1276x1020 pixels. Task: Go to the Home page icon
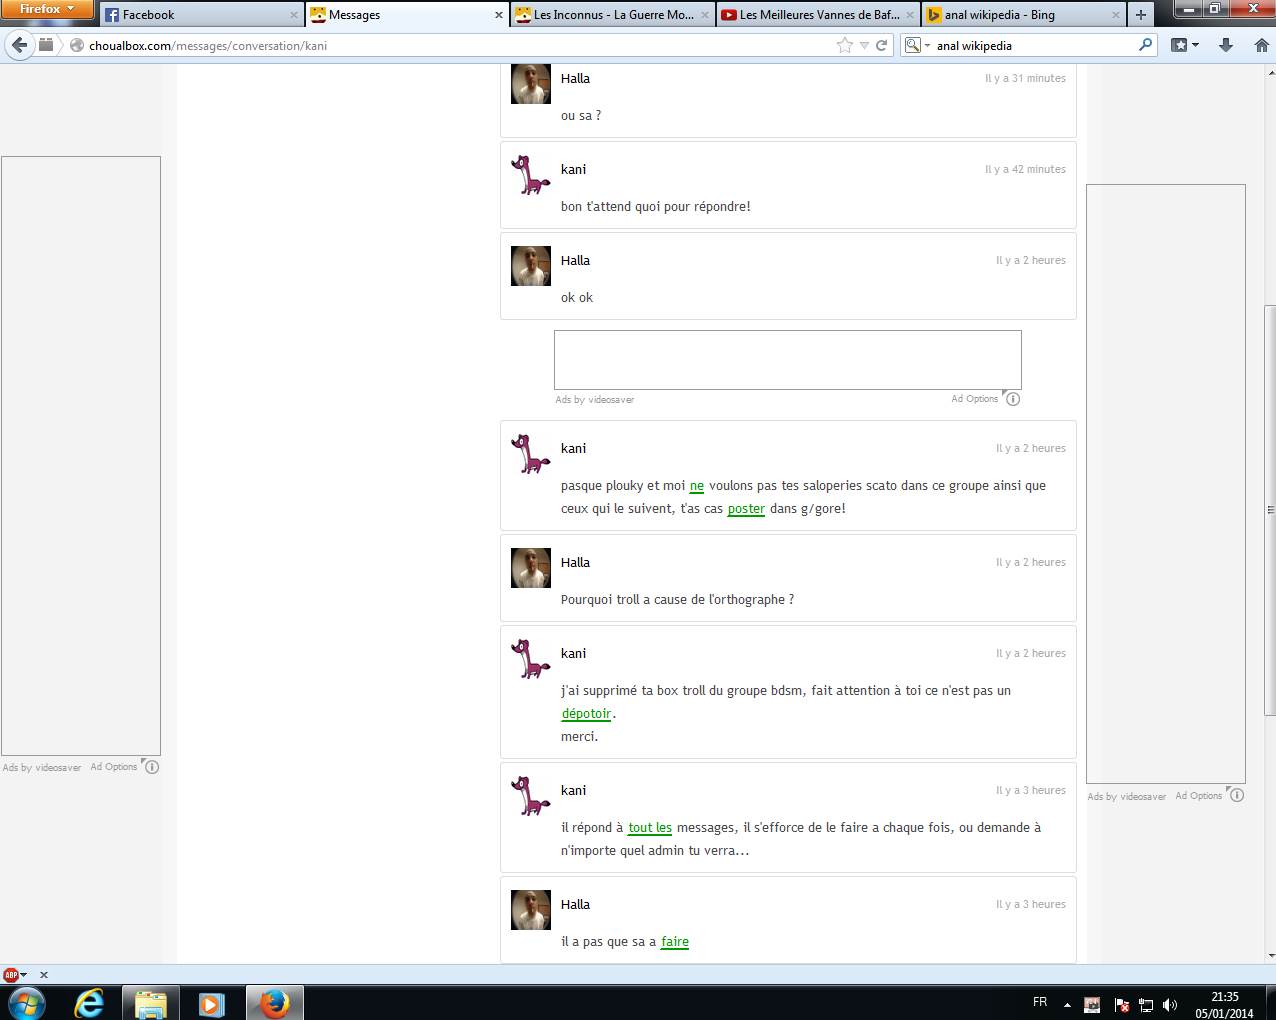[1258, 45]
